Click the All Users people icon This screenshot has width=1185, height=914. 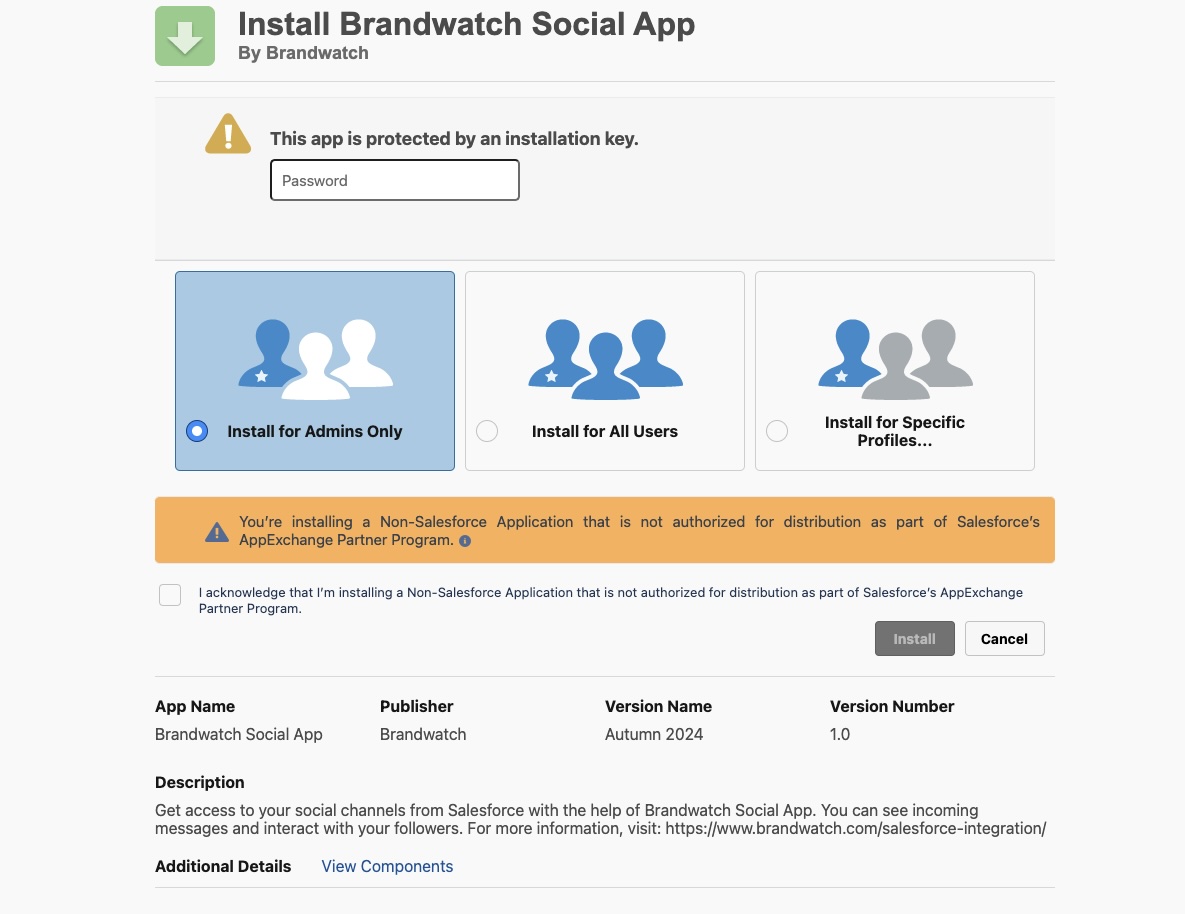pyautogui.click(x=605, y=359)
